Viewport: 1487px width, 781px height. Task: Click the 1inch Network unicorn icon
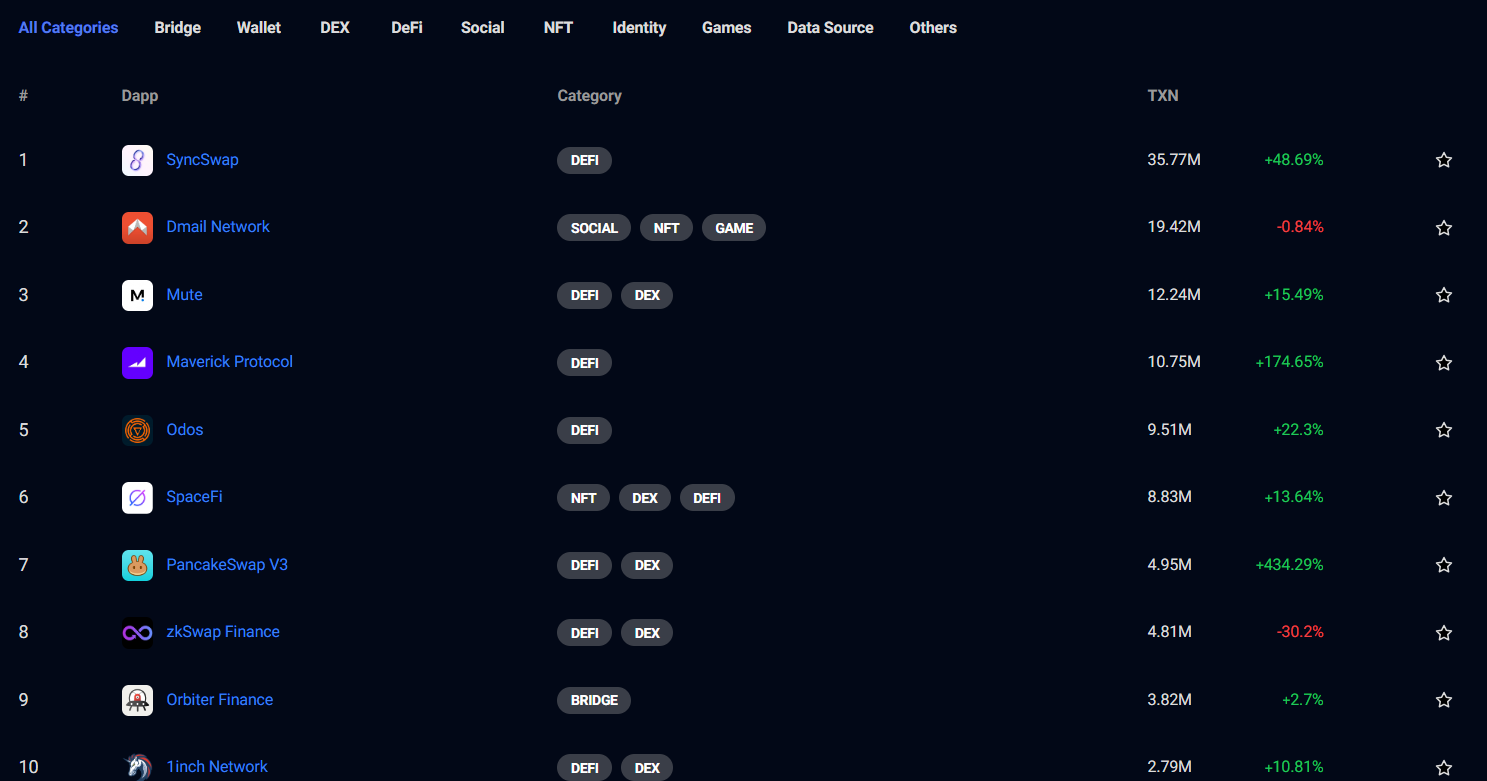tap(137, 767)
